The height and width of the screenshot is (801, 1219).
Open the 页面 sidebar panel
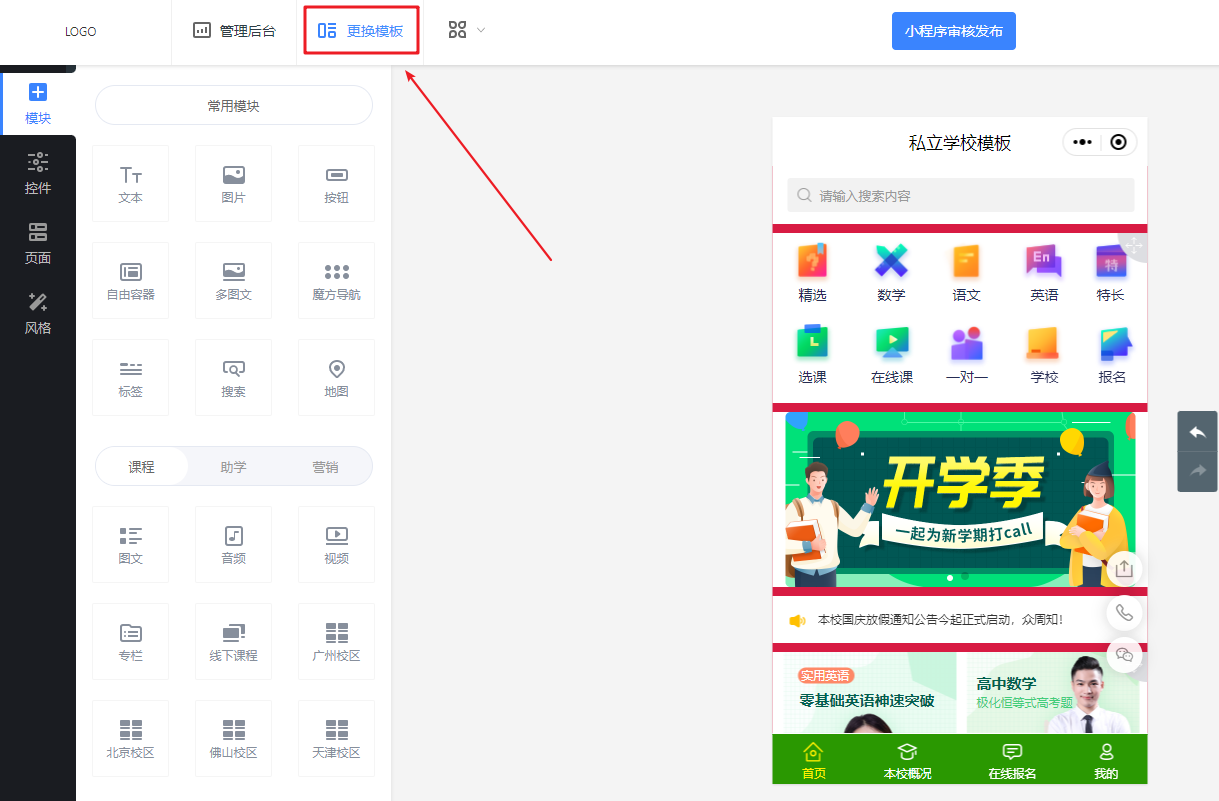click(38, 244)
